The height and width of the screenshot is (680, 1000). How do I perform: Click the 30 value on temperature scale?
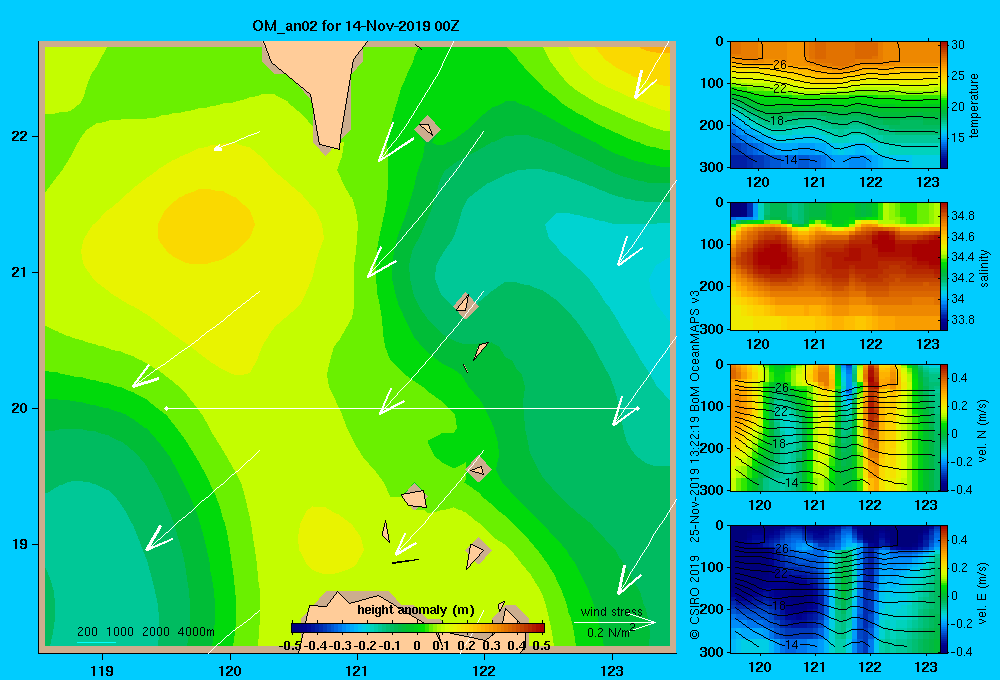tap(958, 45)
